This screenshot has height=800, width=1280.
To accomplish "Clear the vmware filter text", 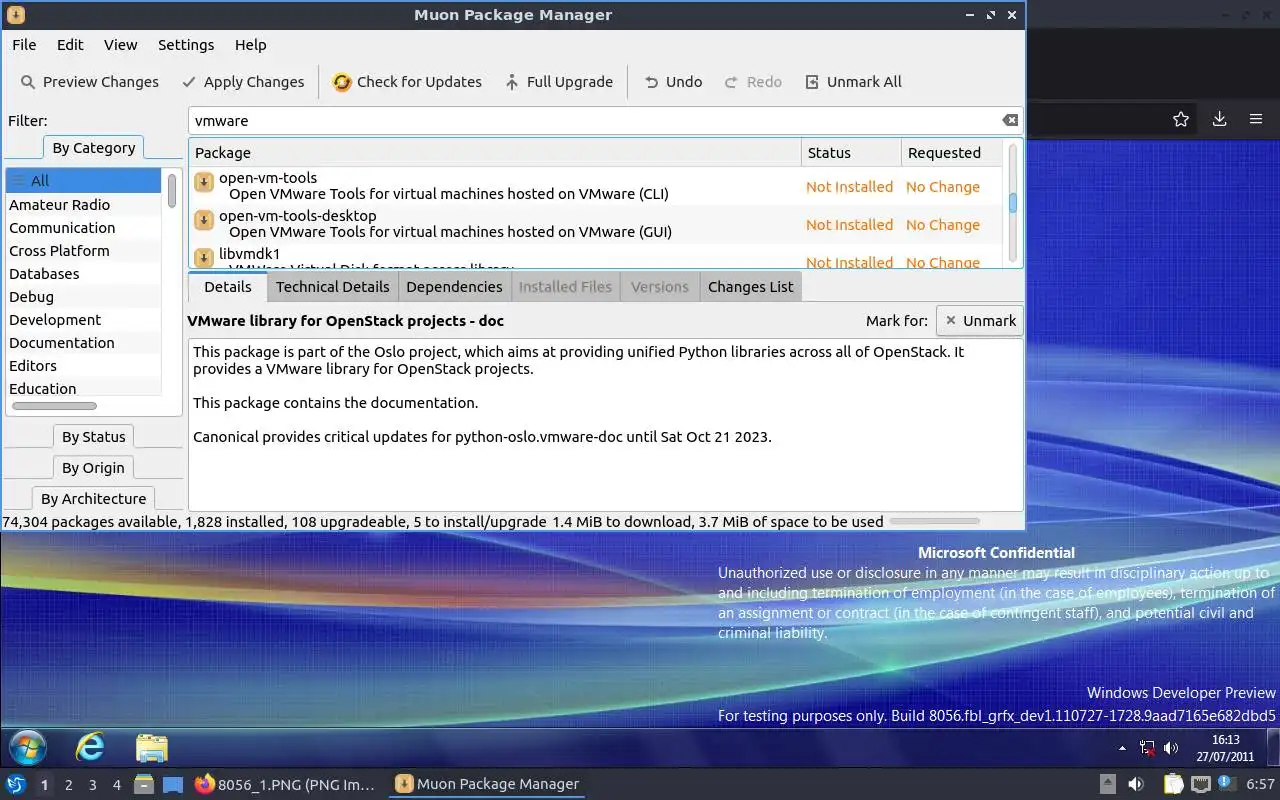I will point(1010,120).
